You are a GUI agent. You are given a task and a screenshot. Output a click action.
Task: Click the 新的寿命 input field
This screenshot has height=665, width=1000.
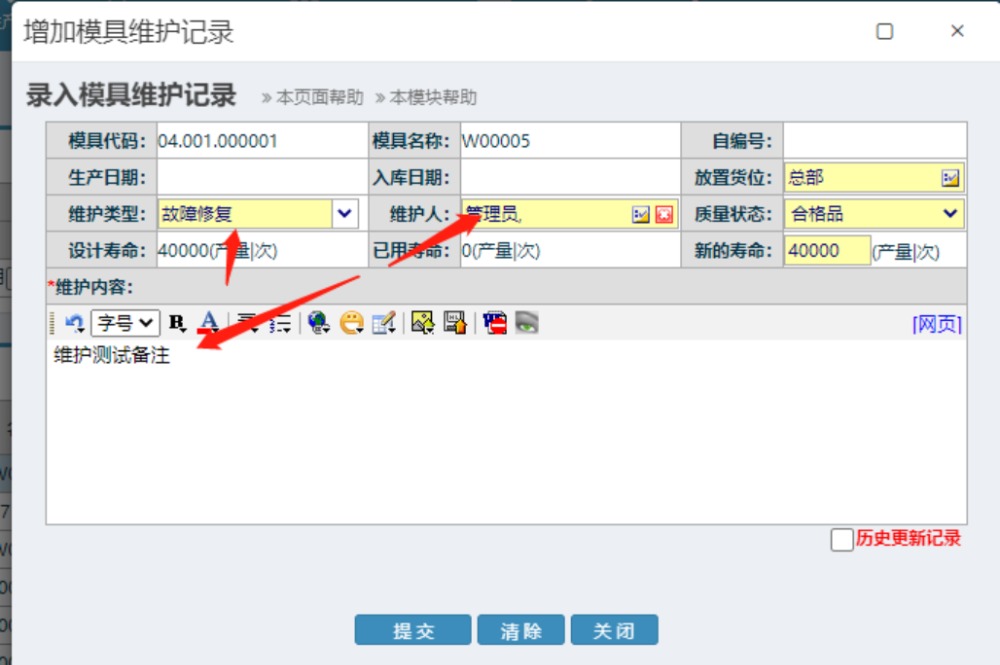tap(826, 251)
